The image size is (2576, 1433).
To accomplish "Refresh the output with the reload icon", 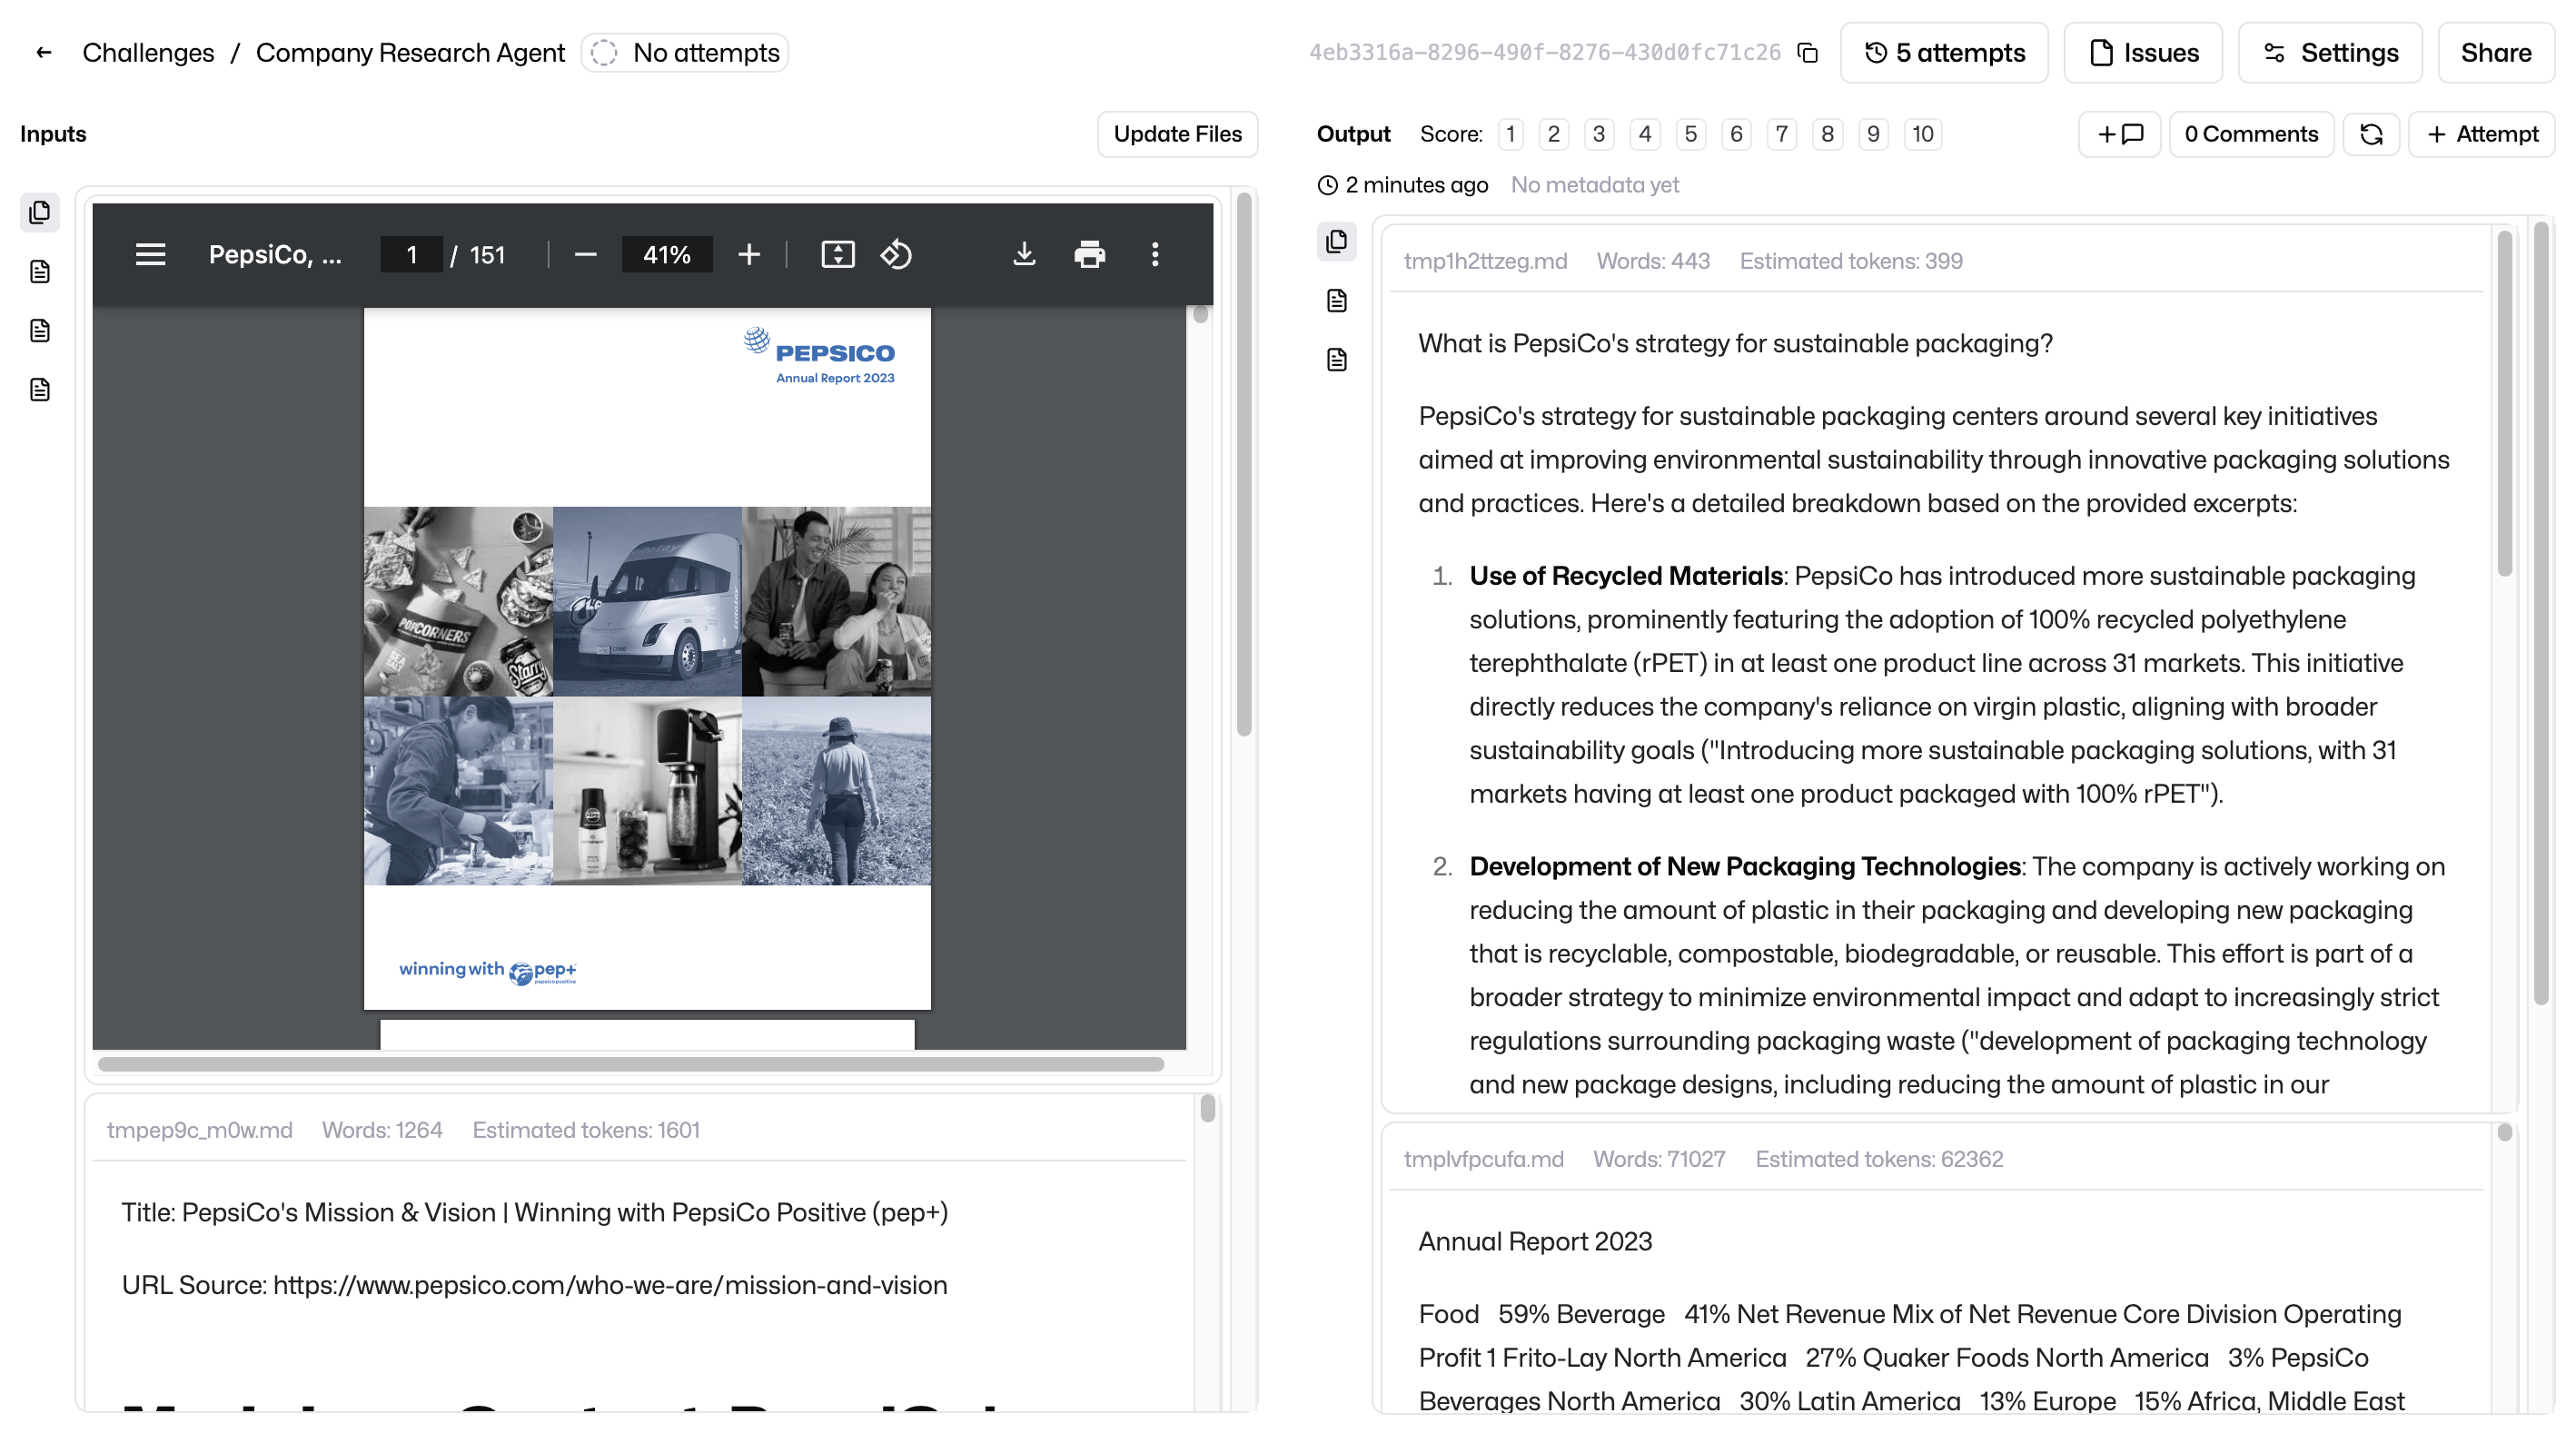I will 2371,134.
